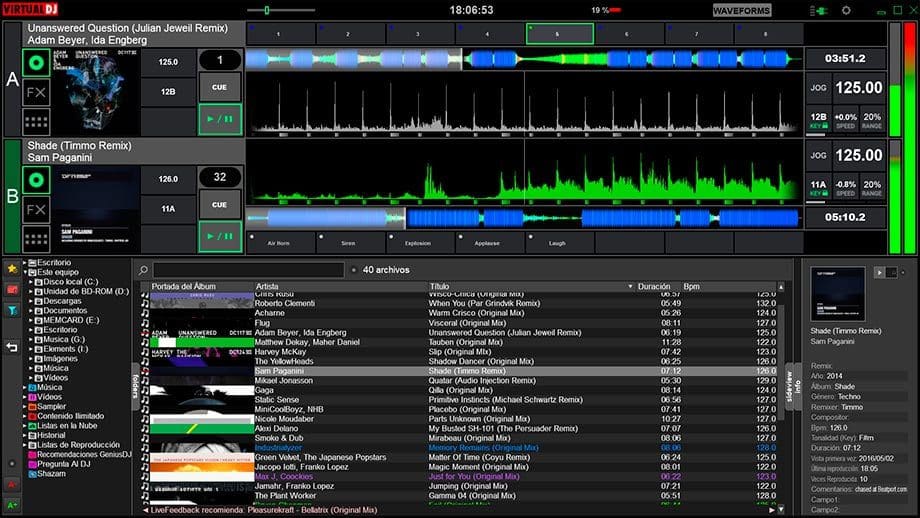920x518 pixels.
Task: Click the back arrow icon in browser sidebar
Action: [x=12, y=347]
